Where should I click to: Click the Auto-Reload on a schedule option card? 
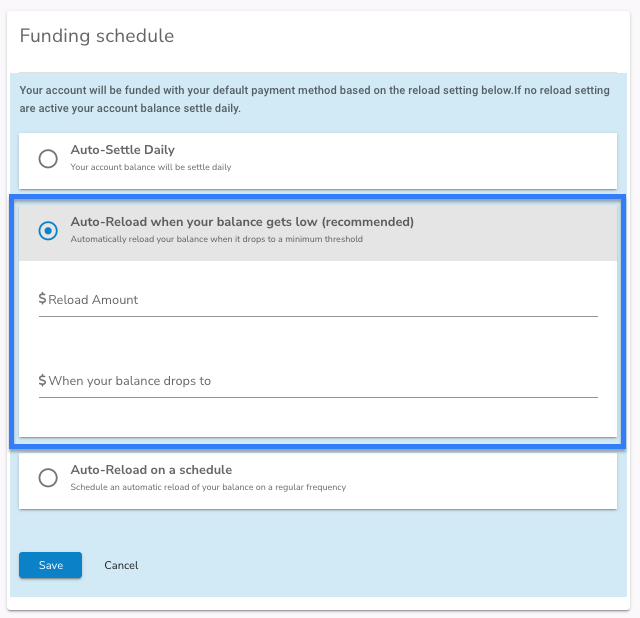click(x=318, y=480)
